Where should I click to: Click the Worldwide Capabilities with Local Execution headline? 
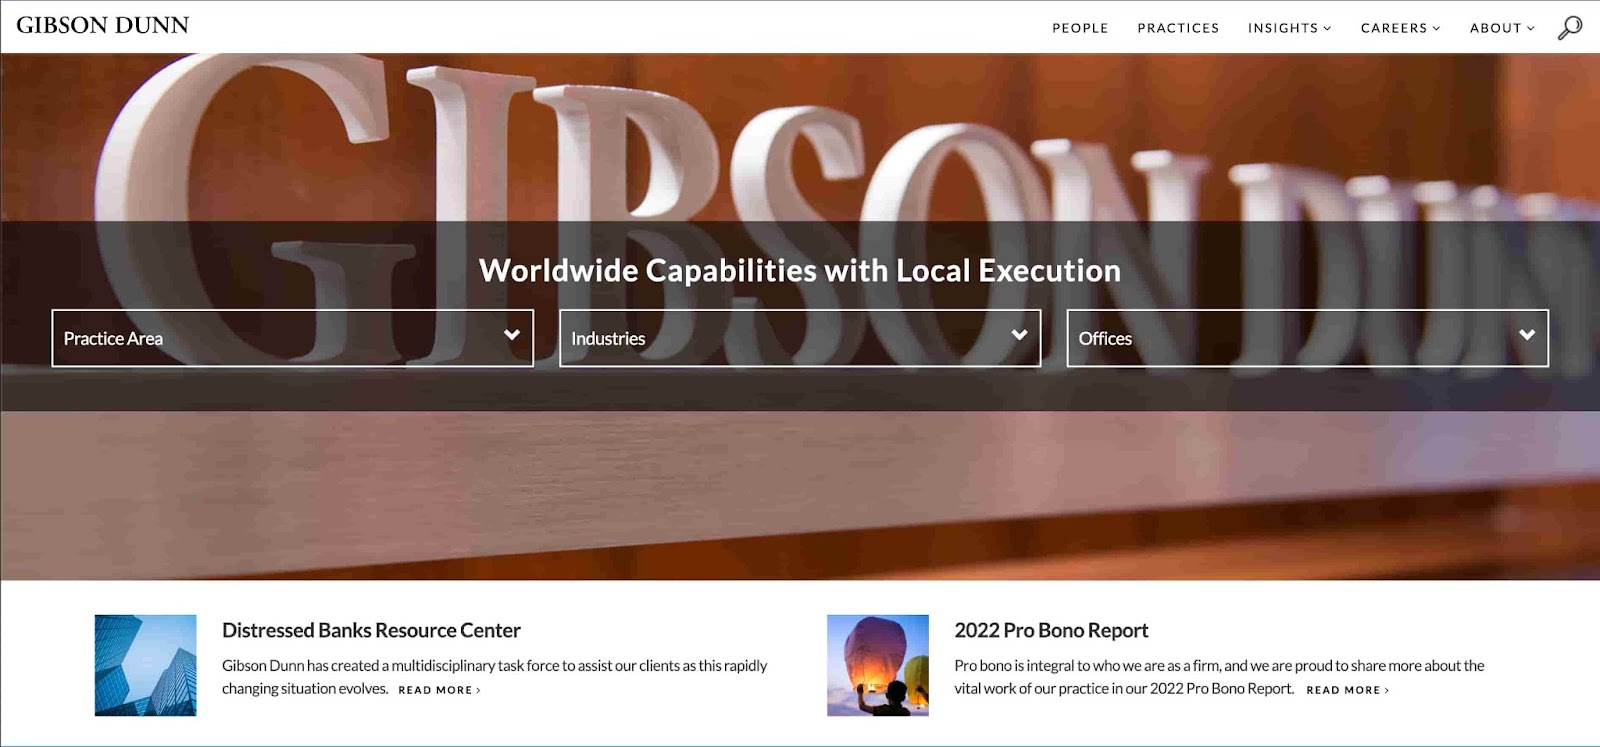800,270
